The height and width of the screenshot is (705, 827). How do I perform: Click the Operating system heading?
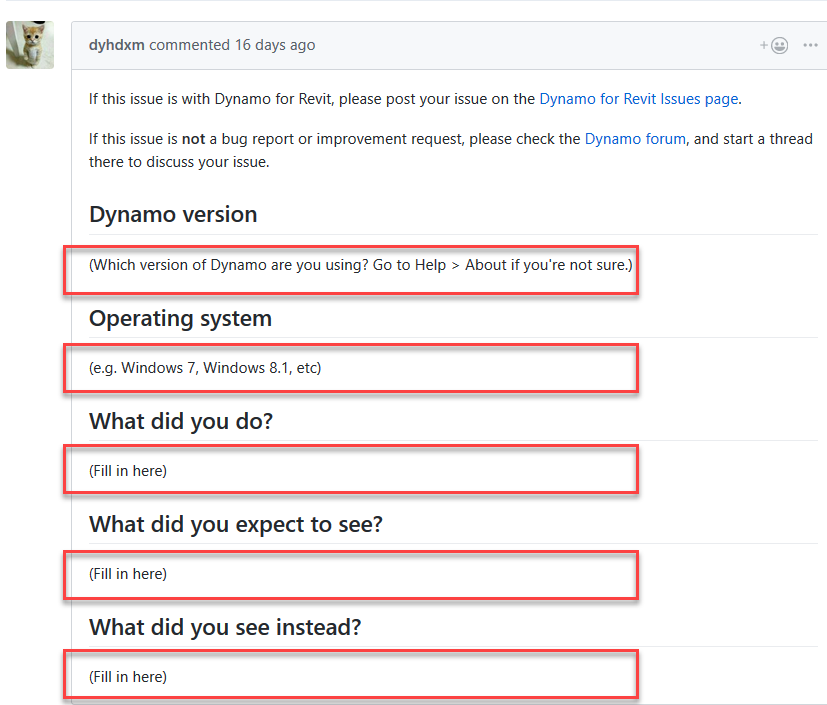point(180,318)
